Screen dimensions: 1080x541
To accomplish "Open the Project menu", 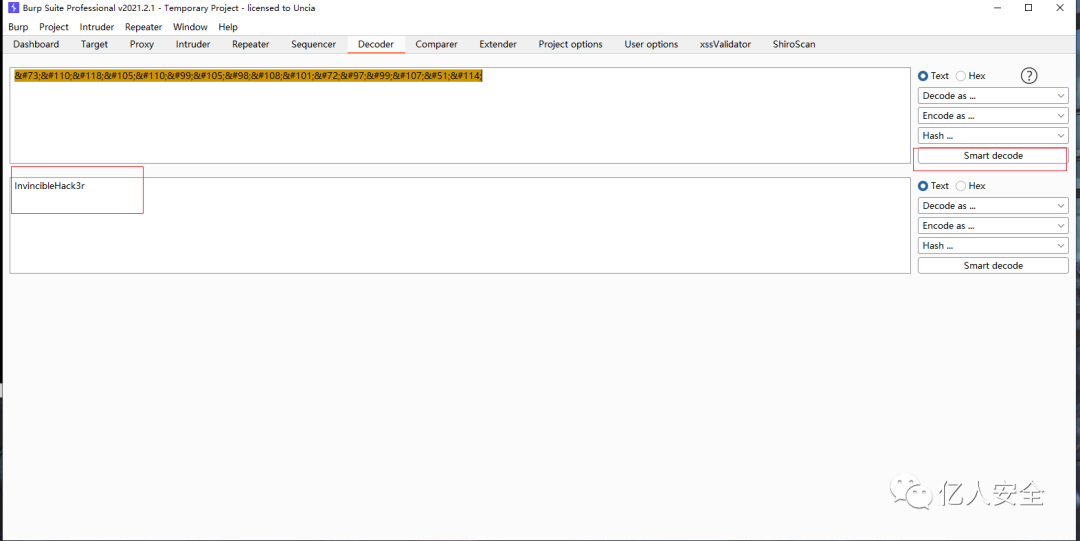I will point(54,27).
